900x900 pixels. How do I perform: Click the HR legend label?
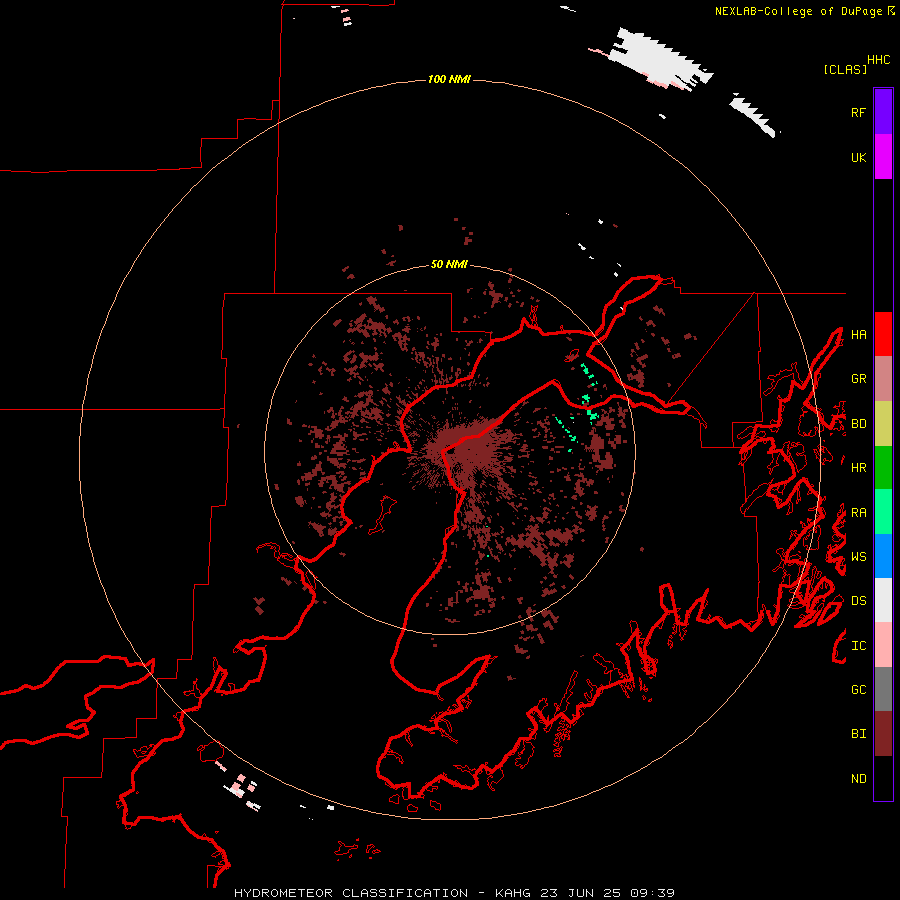click(858, 468)
